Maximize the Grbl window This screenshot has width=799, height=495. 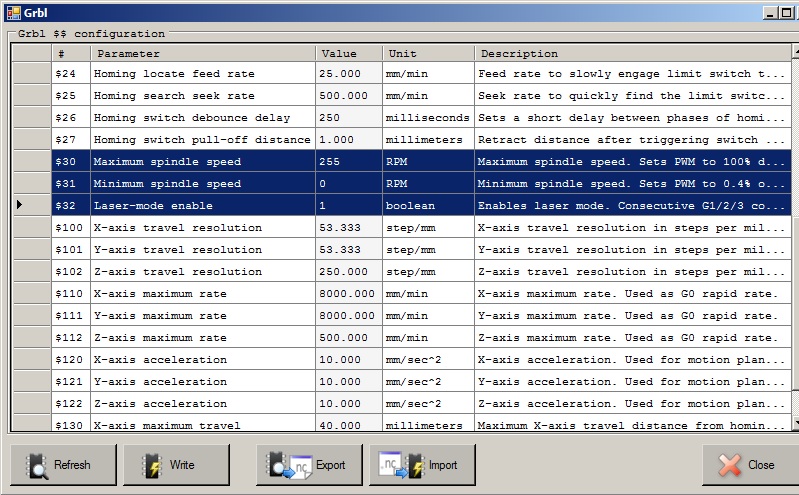(x=786, y=13)
